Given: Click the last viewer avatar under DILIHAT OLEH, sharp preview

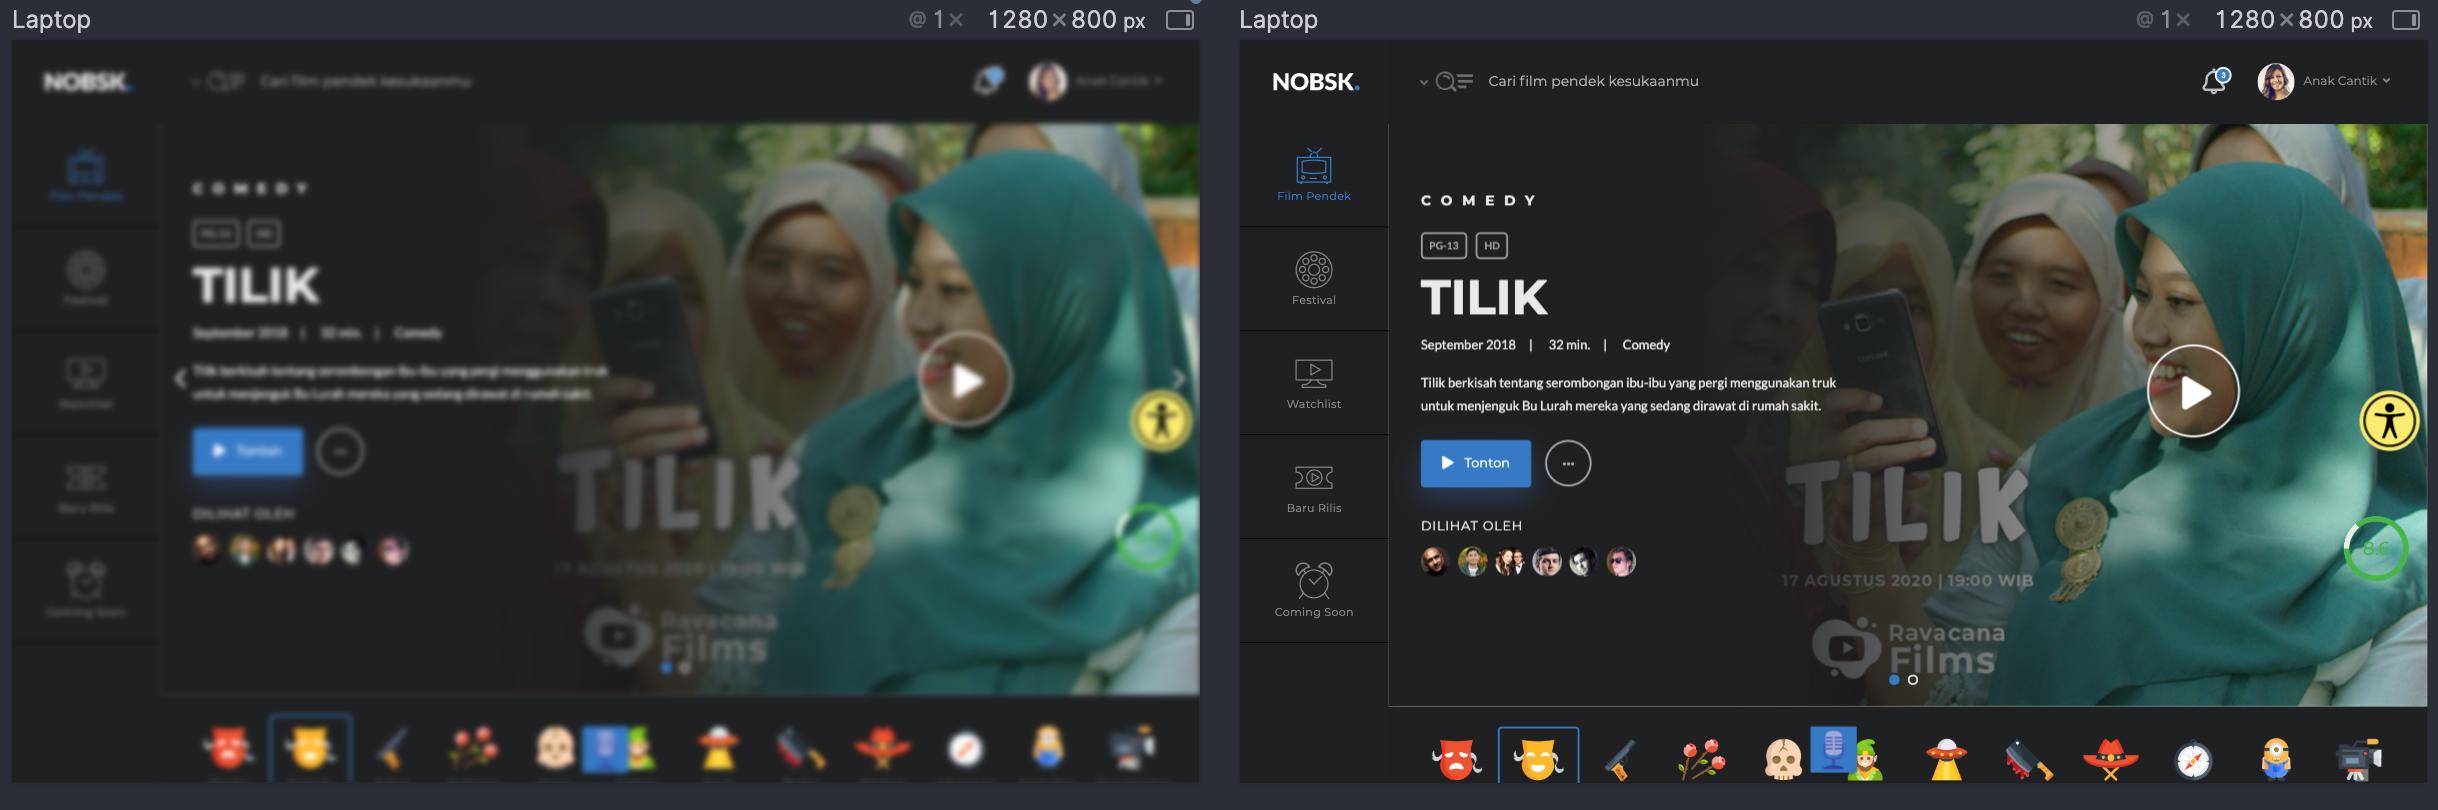Looking at the screenshot, I should (1620, 561).
